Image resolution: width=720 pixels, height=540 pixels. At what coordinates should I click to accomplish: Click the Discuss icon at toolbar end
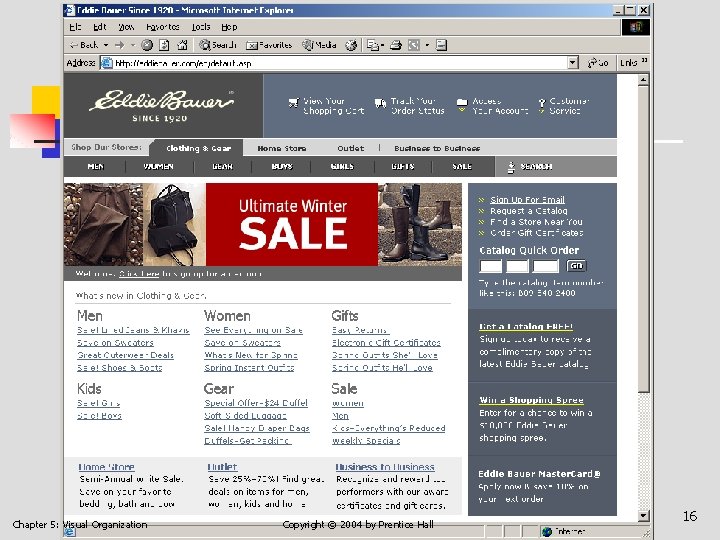click(441, 45)
